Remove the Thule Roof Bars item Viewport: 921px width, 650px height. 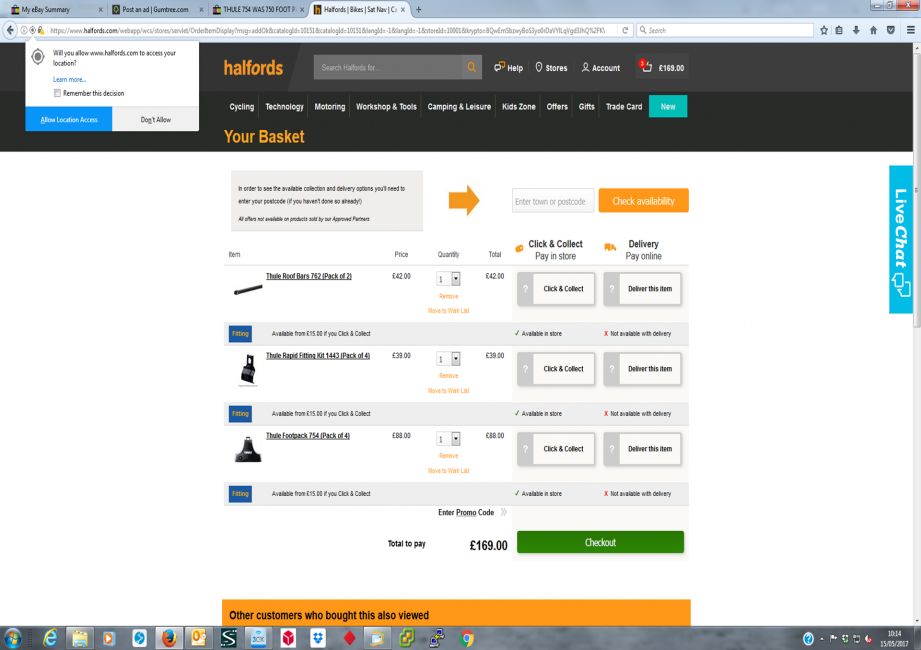pos(449,296)
